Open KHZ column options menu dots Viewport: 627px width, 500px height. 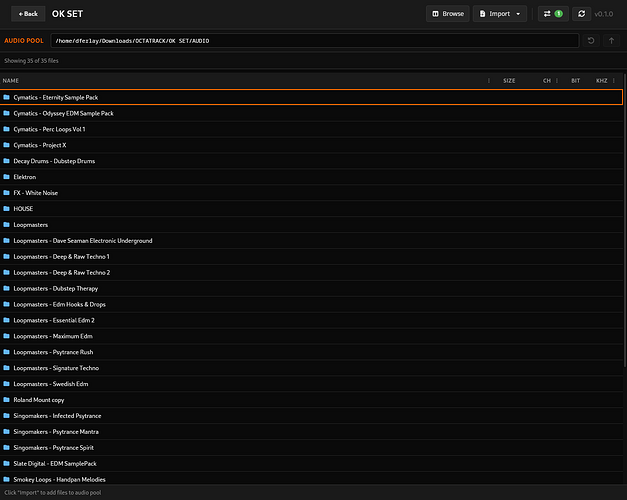pos(614,81)
